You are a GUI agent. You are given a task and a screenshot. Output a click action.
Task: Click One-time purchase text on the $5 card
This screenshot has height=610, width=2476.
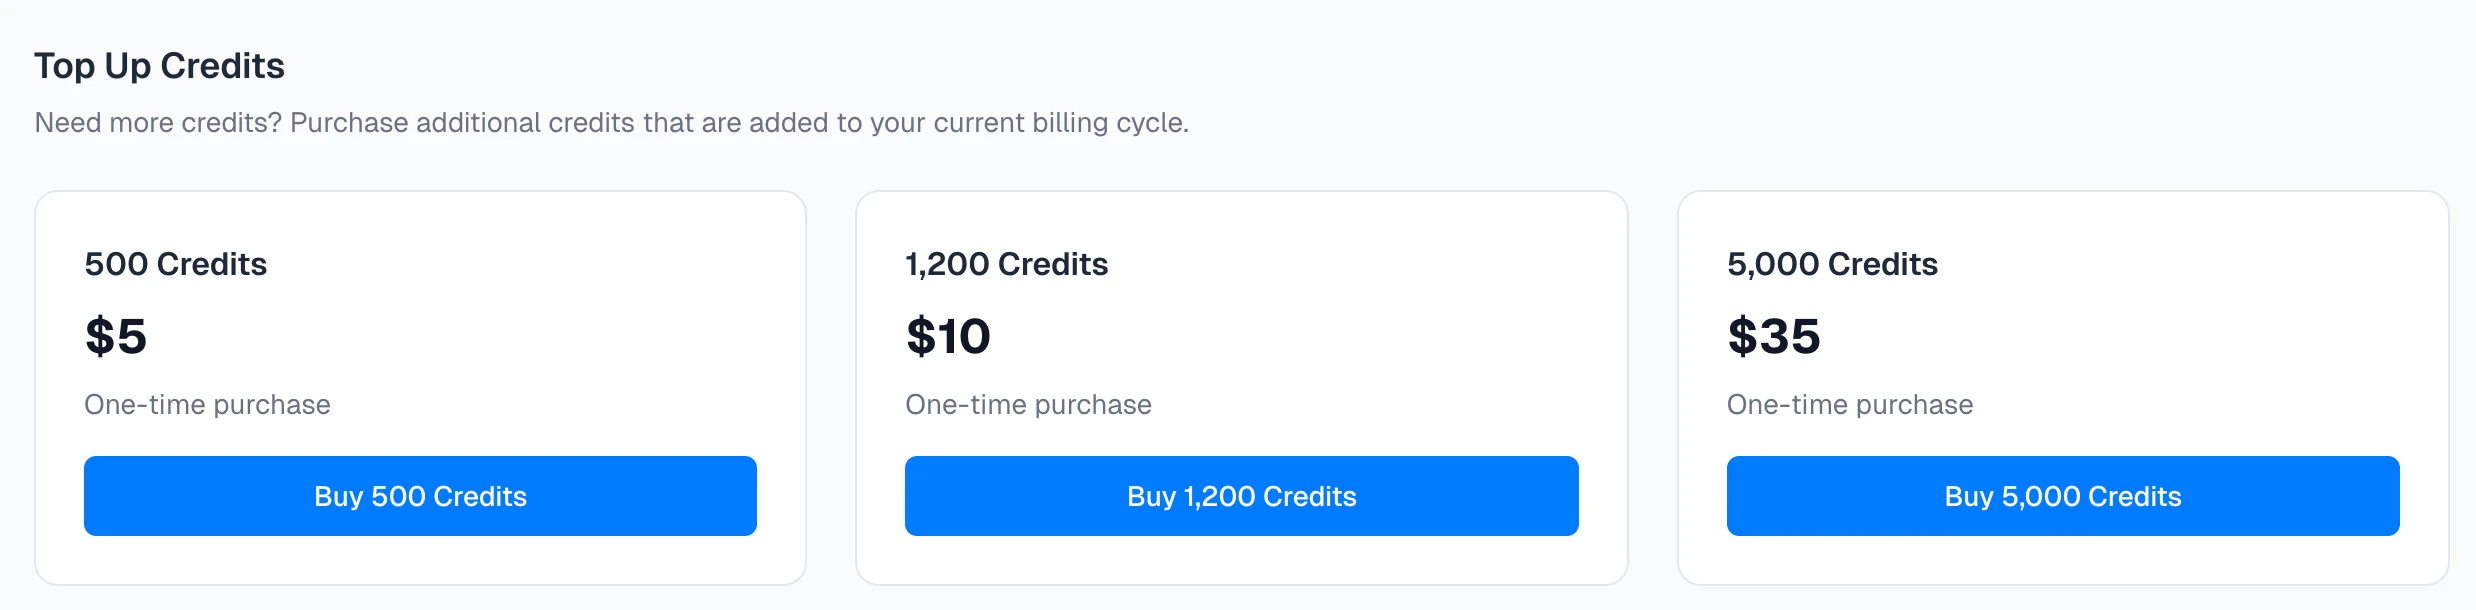(x=206, y=405)
